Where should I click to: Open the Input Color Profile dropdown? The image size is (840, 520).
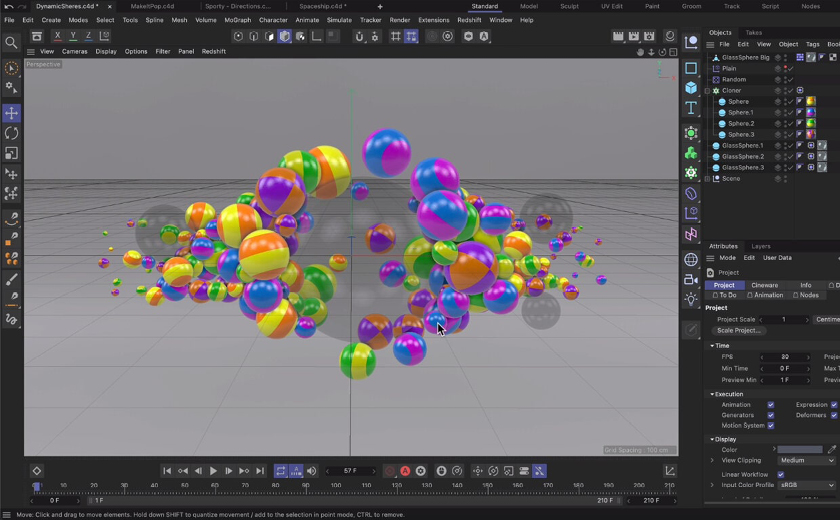[806, 485]
